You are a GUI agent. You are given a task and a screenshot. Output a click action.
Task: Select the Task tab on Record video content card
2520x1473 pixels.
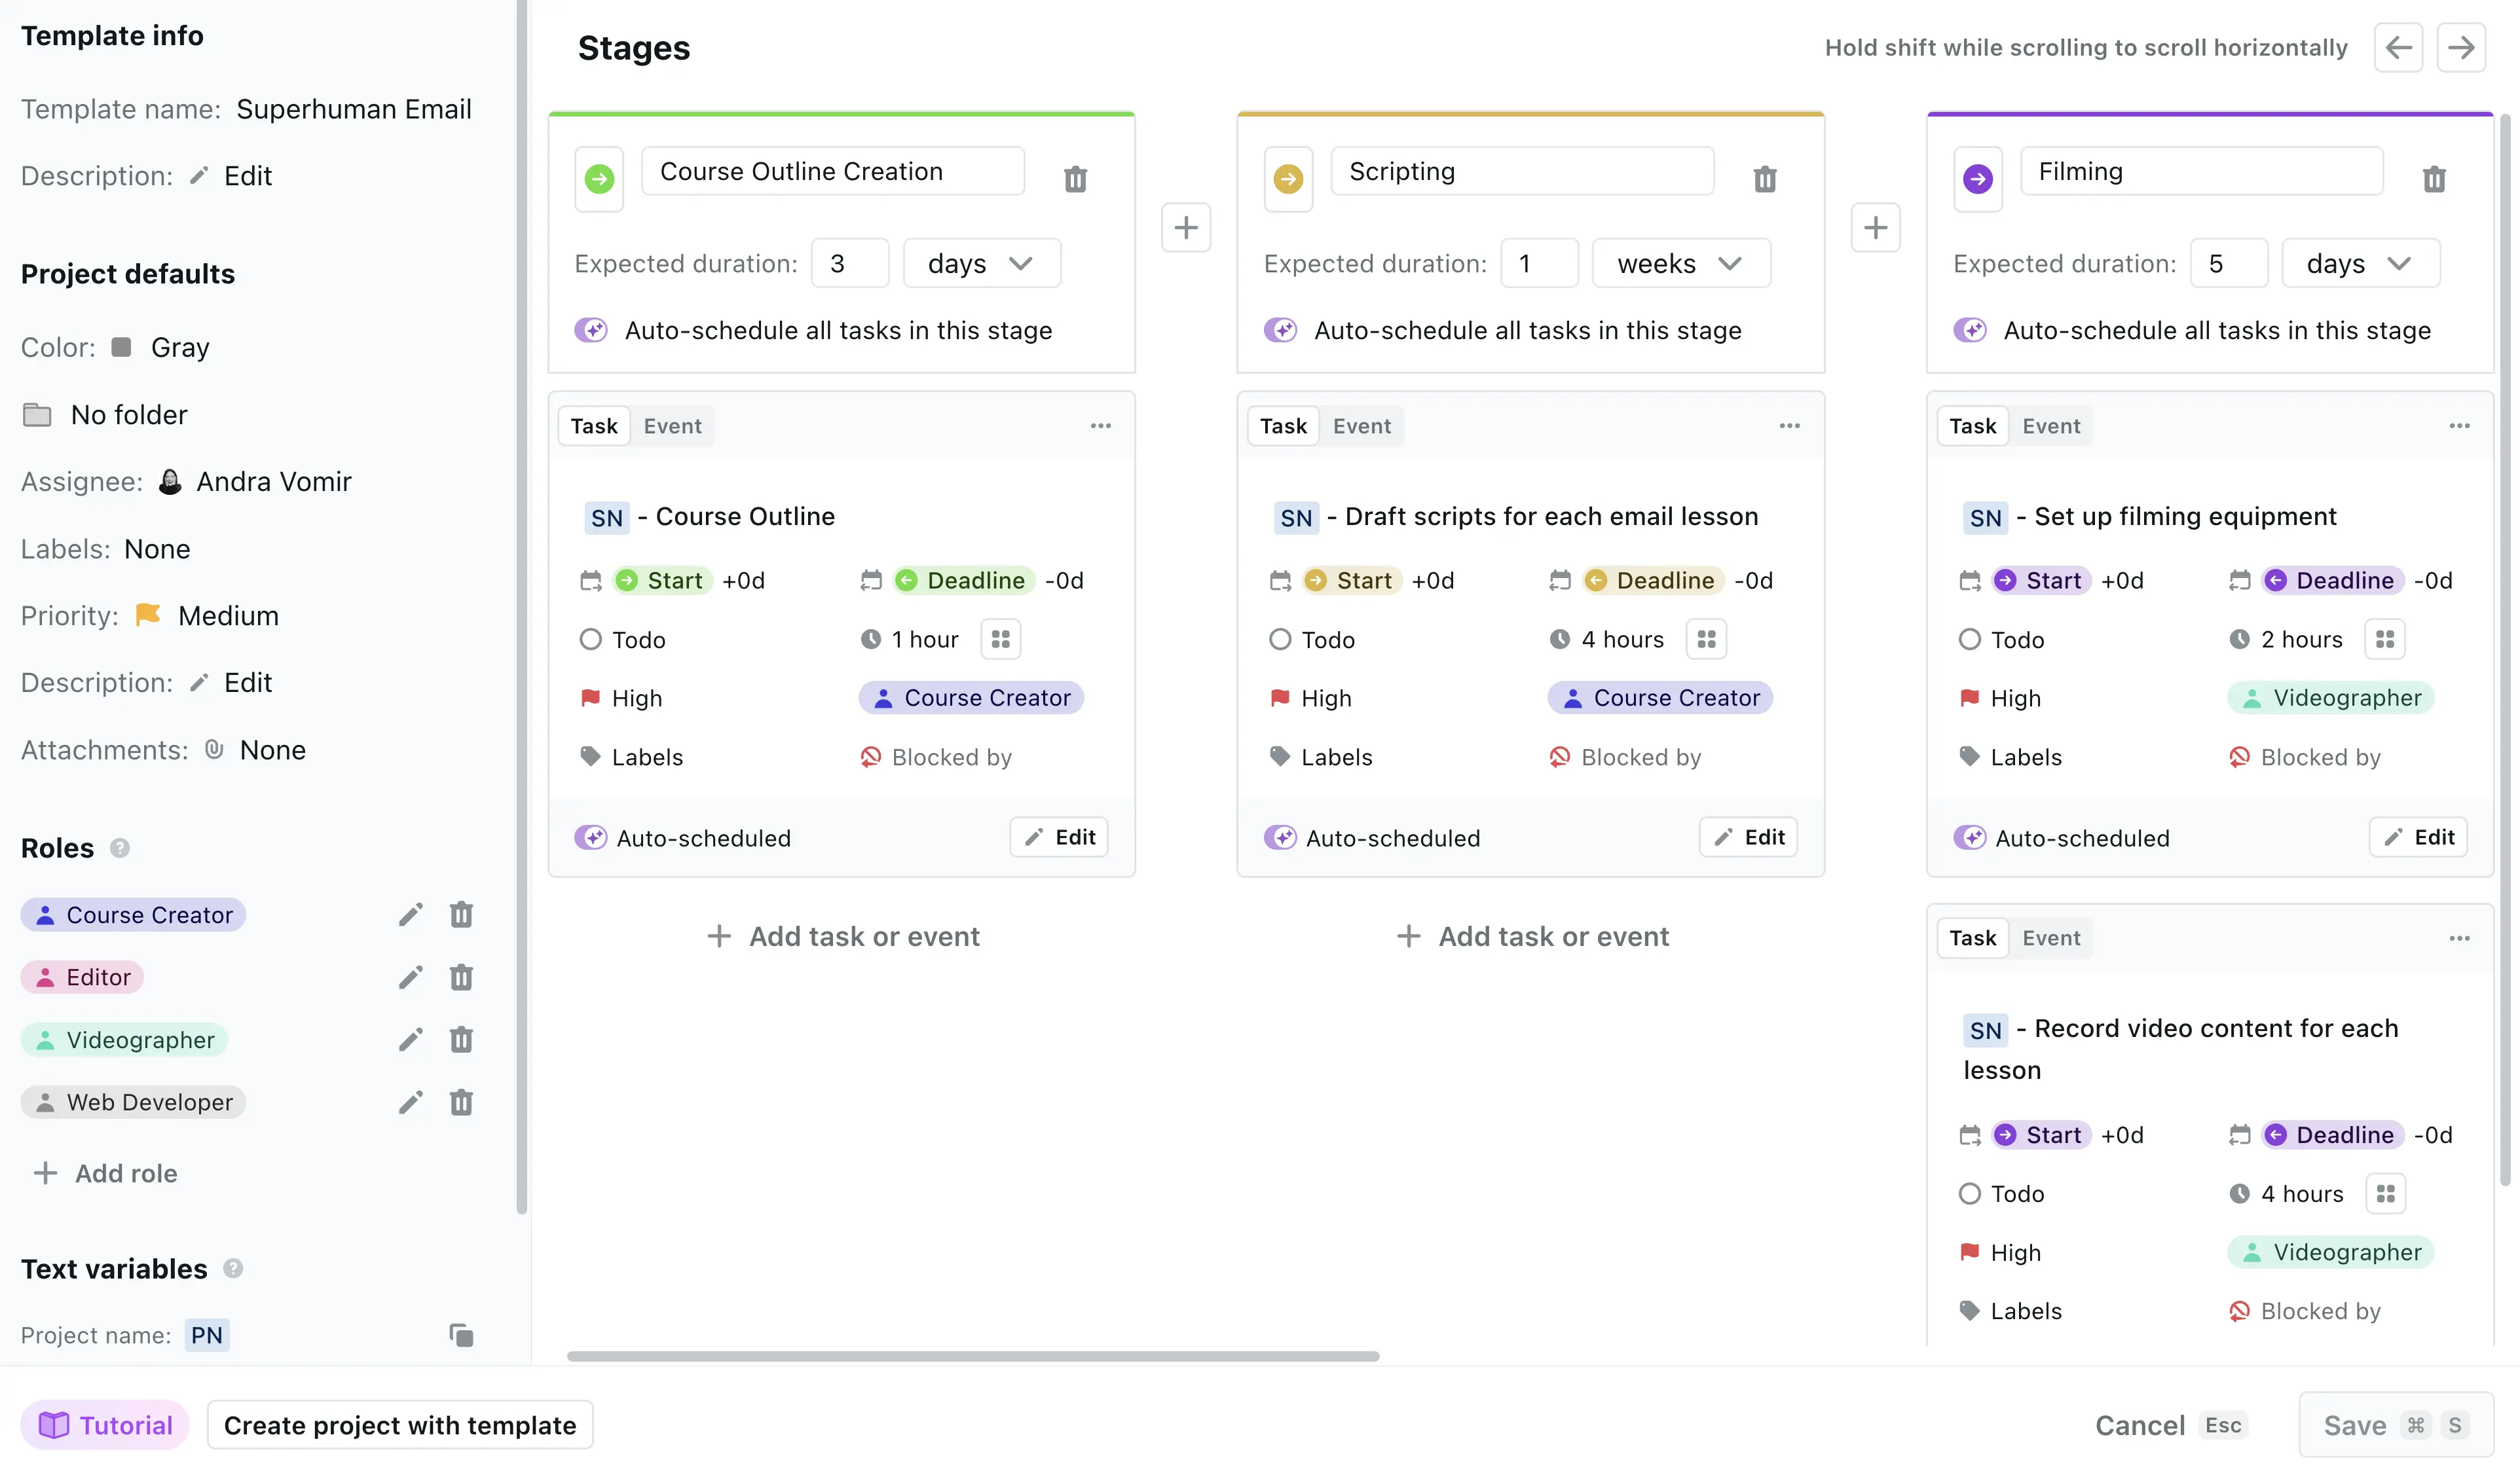click(1972, 938)
